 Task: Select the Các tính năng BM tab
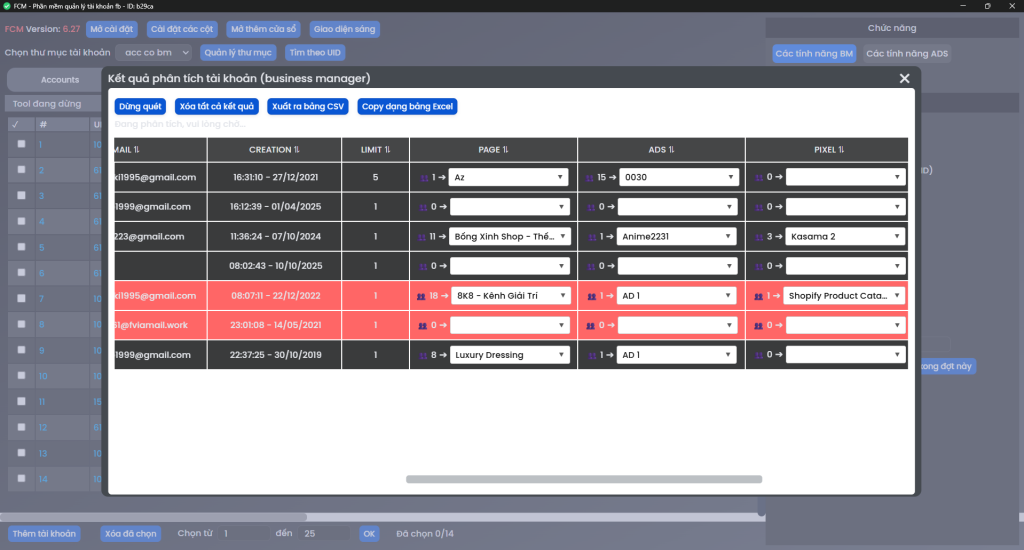[814, 53]
